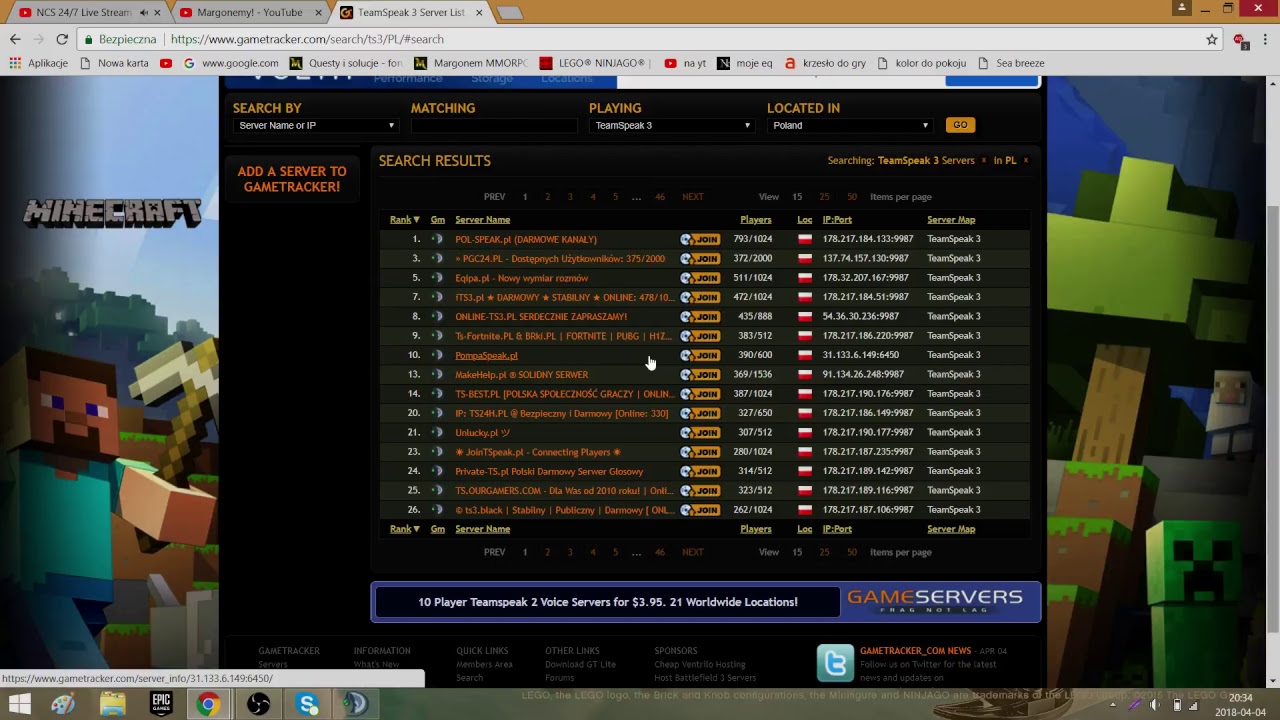Image resolution: width=1280 pixels, height=720 pixels.
Task: Remove the TeamSpeak 3 Servers search filter
Action: (x=983, y=160)
